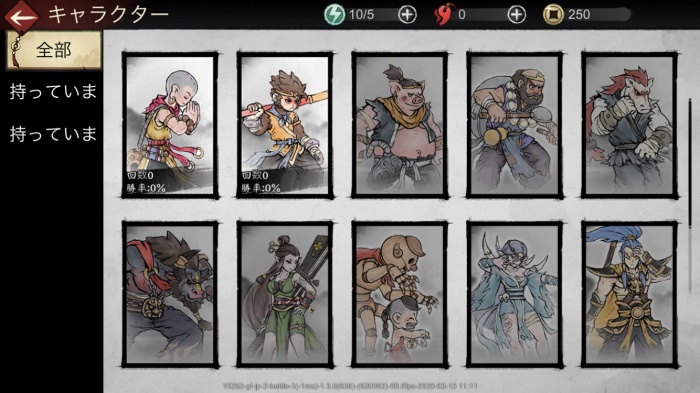Select the red-maned horse fighter card

pos(629,125)
